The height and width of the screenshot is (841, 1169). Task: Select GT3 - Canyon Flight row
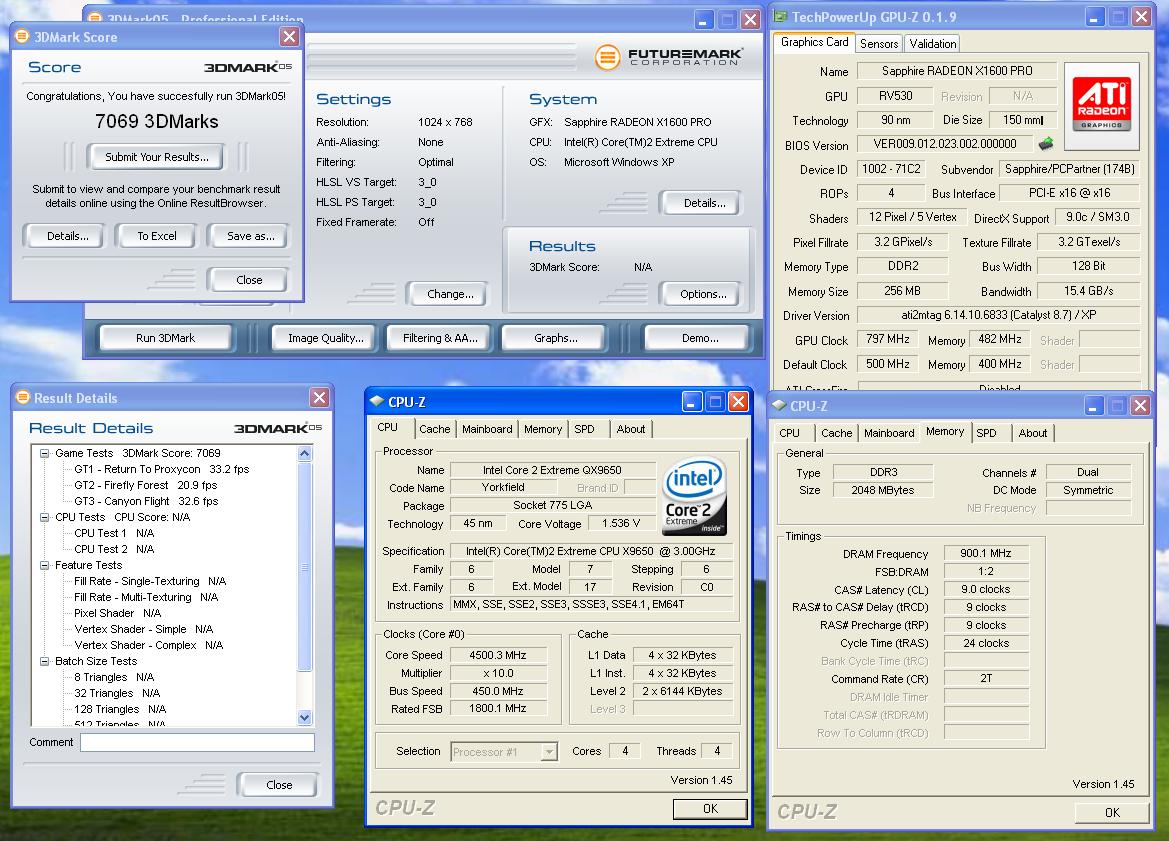coord(146,501)
